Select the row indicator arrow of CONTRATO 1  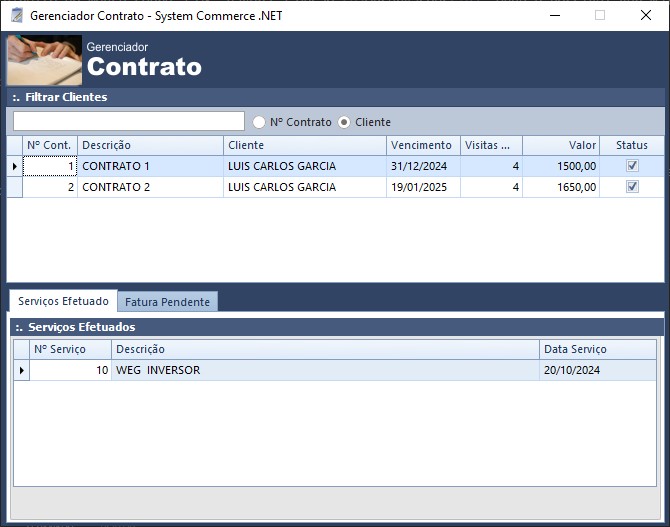pyautogui.click(x=15, y=166)
